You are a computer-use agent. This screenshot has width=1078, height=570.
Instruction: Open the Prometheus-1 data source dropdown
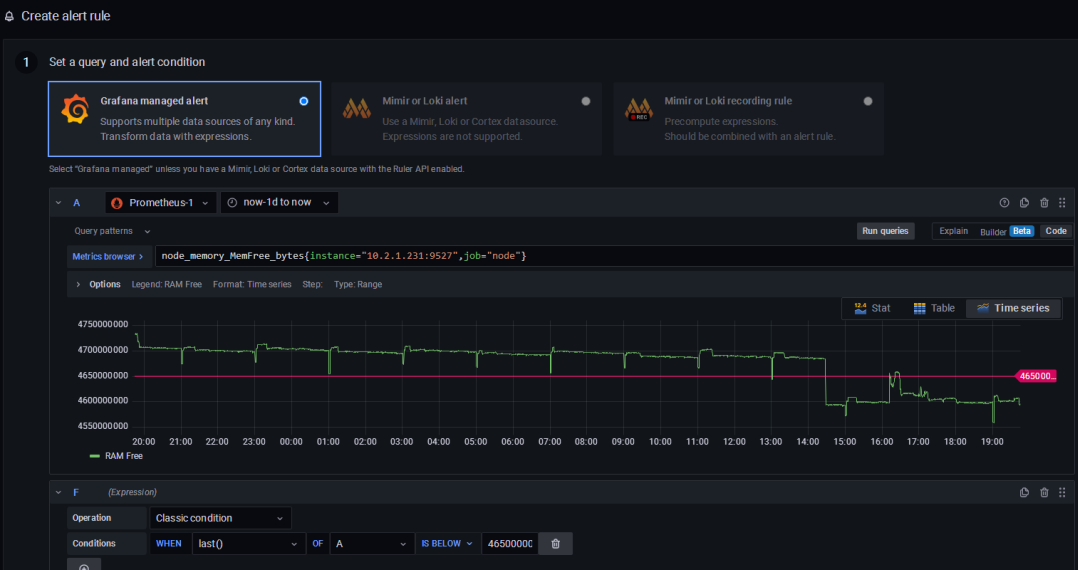[162, 203]
